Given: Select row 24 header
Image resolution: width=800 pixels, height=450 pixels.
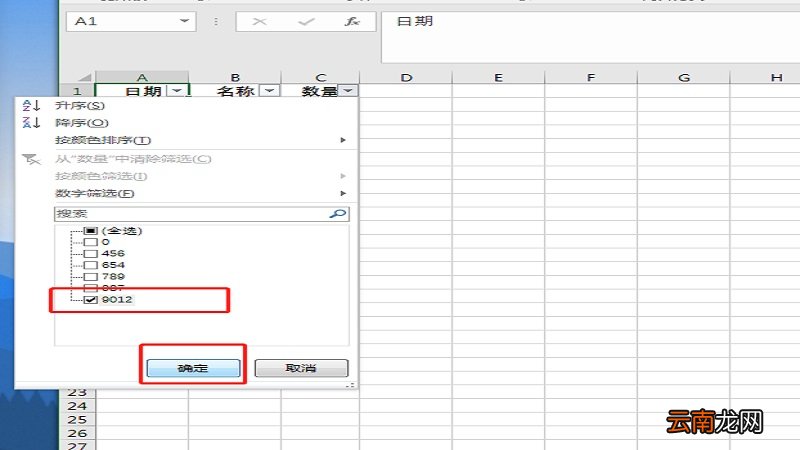Looking at the screenshot, I should click(x=77, y=406).
